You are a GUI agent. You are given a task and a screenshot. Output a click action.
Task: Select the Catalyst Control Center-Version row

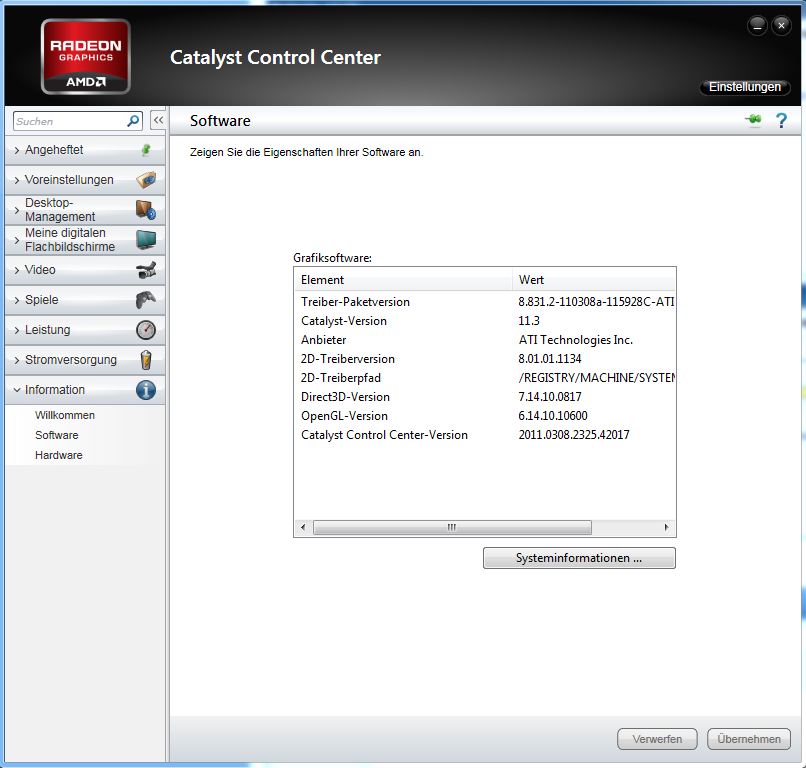(485, 435)
